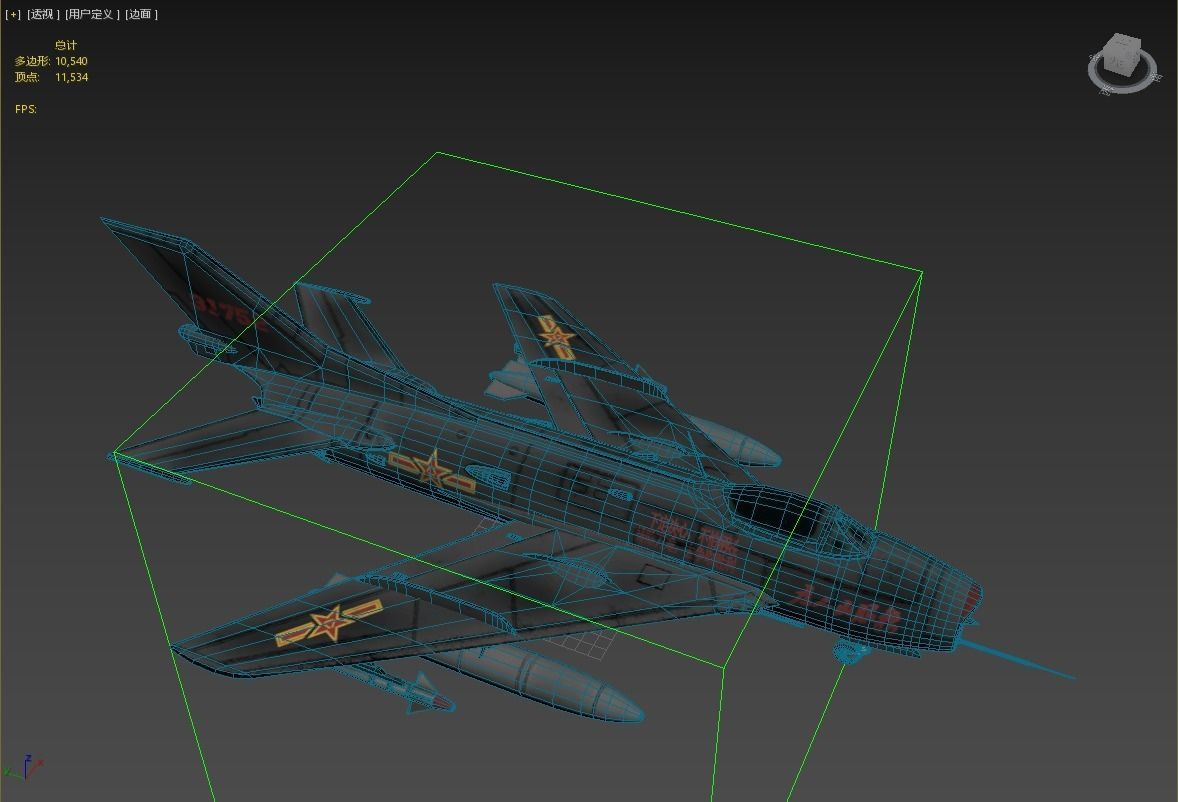Click the vertex count value 11,534
1178x802 pixels.
pyautogui.click(x=71, y=77)
